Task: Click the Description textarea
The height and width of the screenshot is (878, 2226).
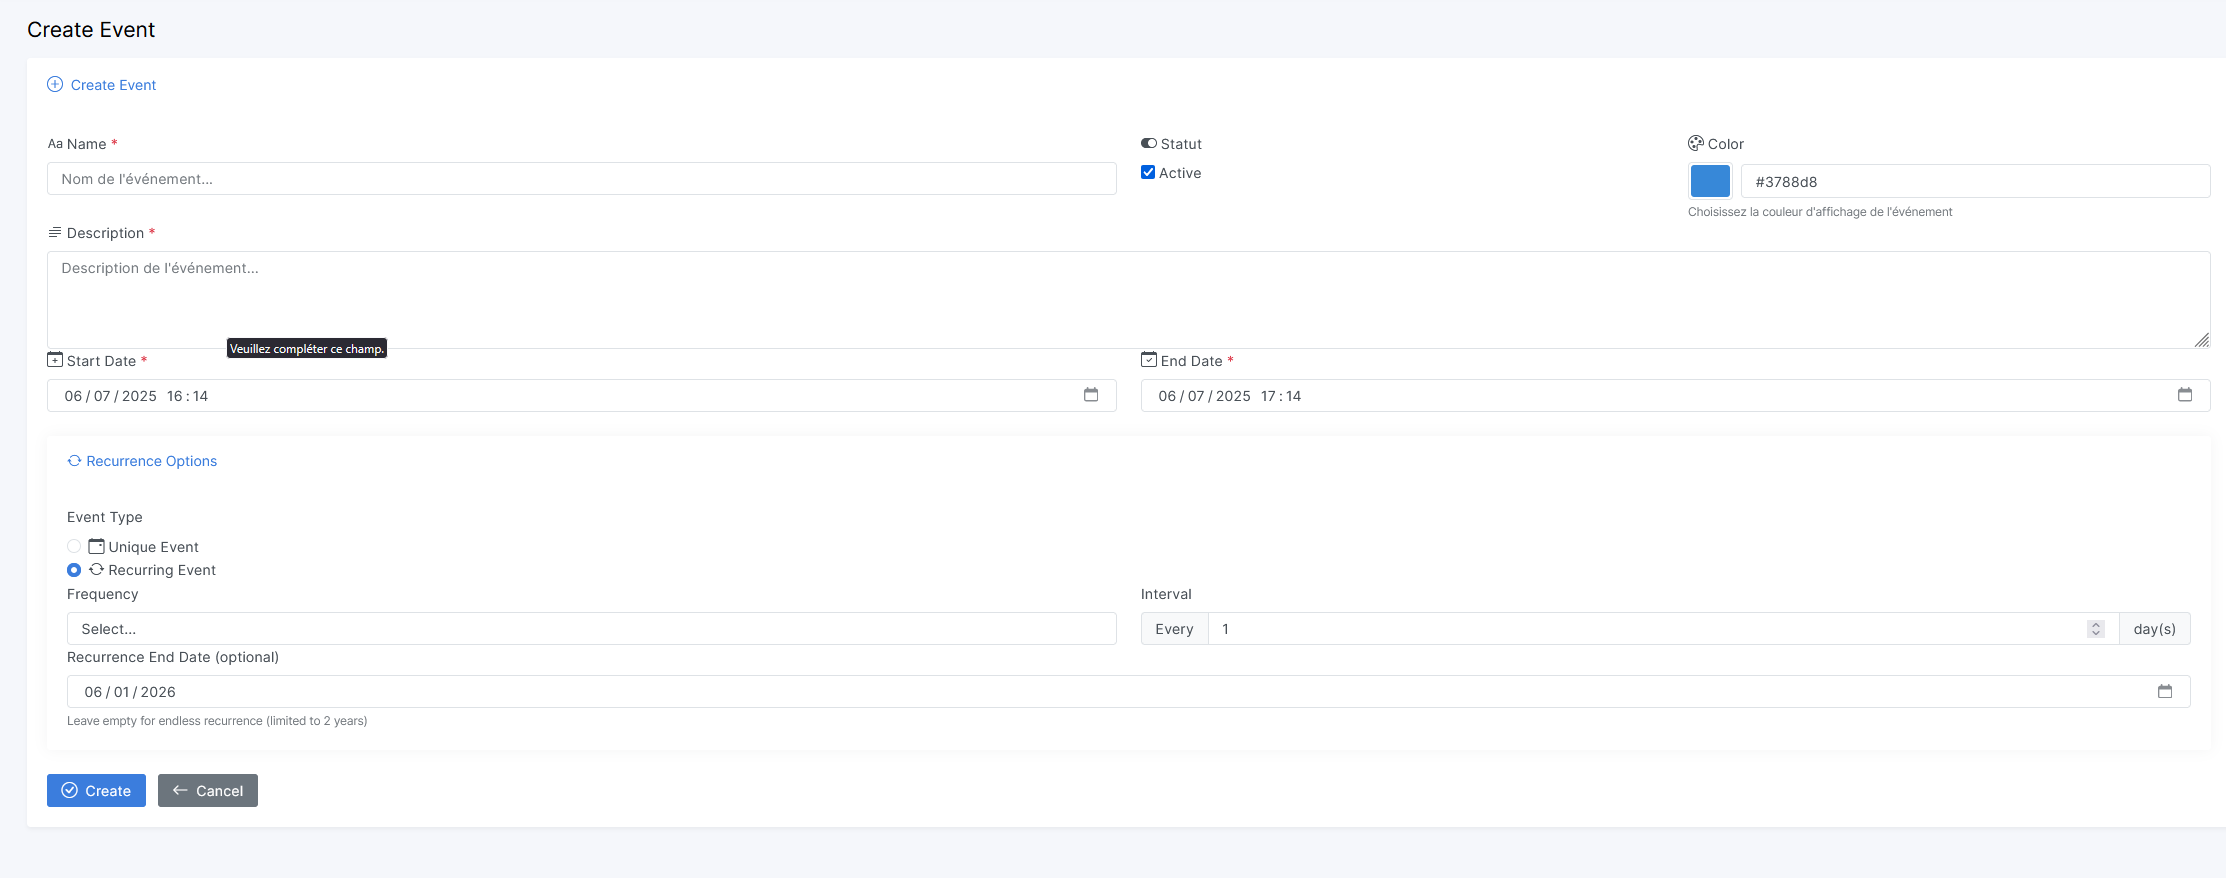Action: pyautogui.click(x=1128, y=299)
